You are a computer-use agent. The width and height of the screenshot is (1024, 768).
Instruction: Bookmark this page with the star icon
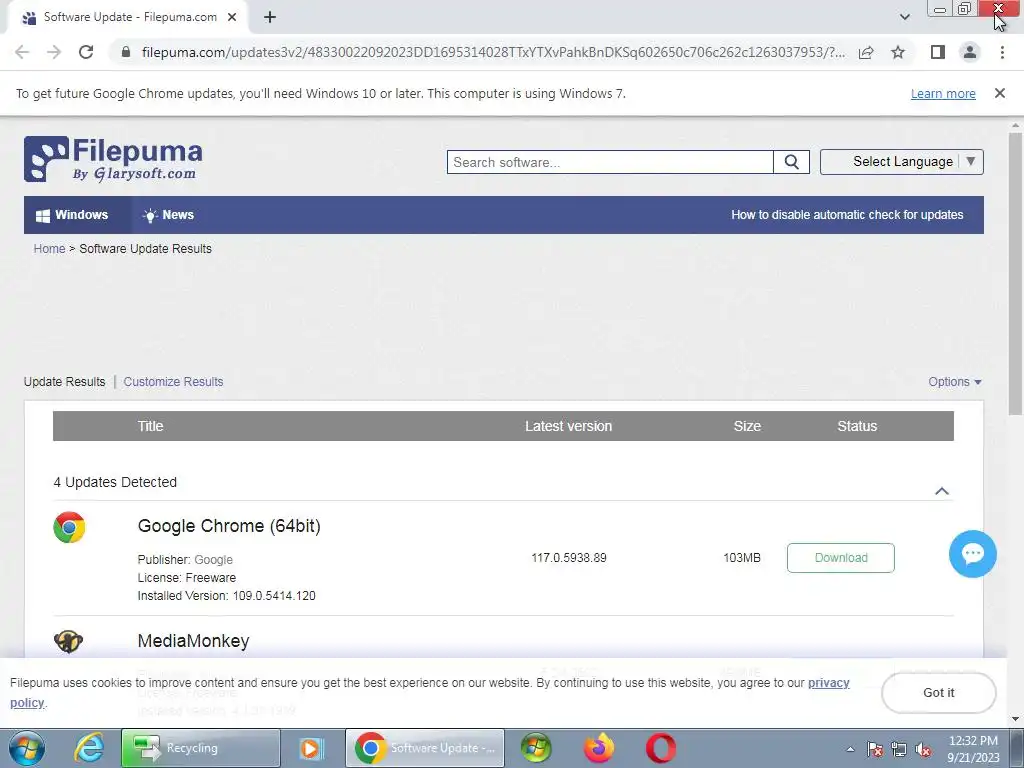coord(898,52)
